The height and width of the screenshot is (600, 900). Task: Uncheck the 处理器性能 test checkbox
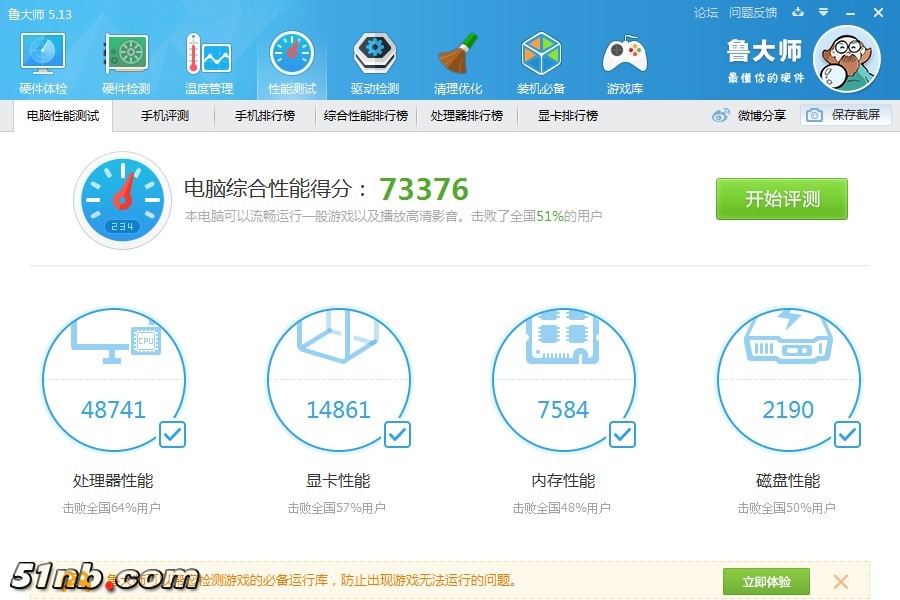click(x=172, y=434)
